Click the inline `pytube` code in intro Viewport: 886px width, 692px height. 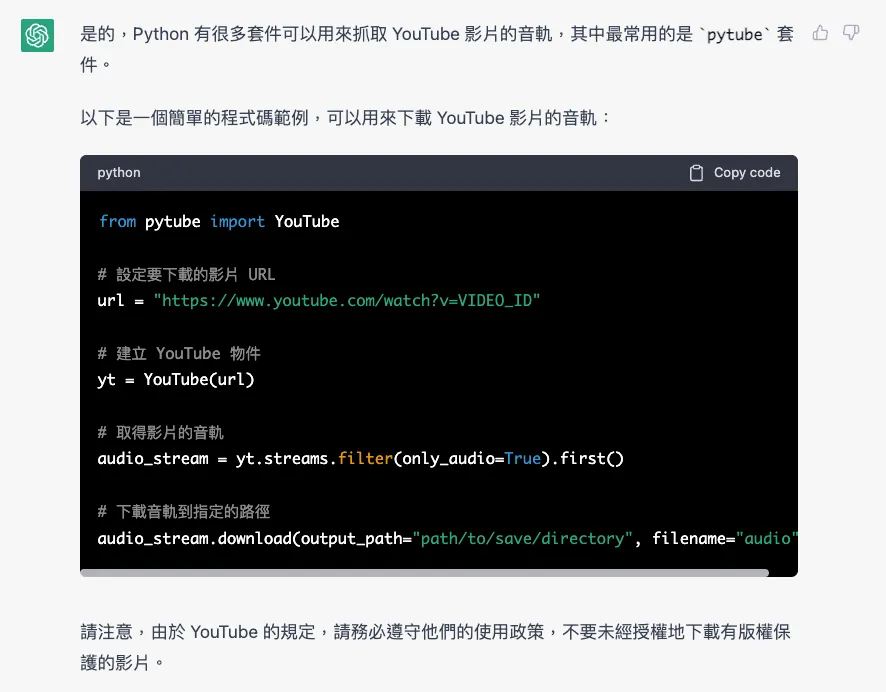click(x=735, y=34)
